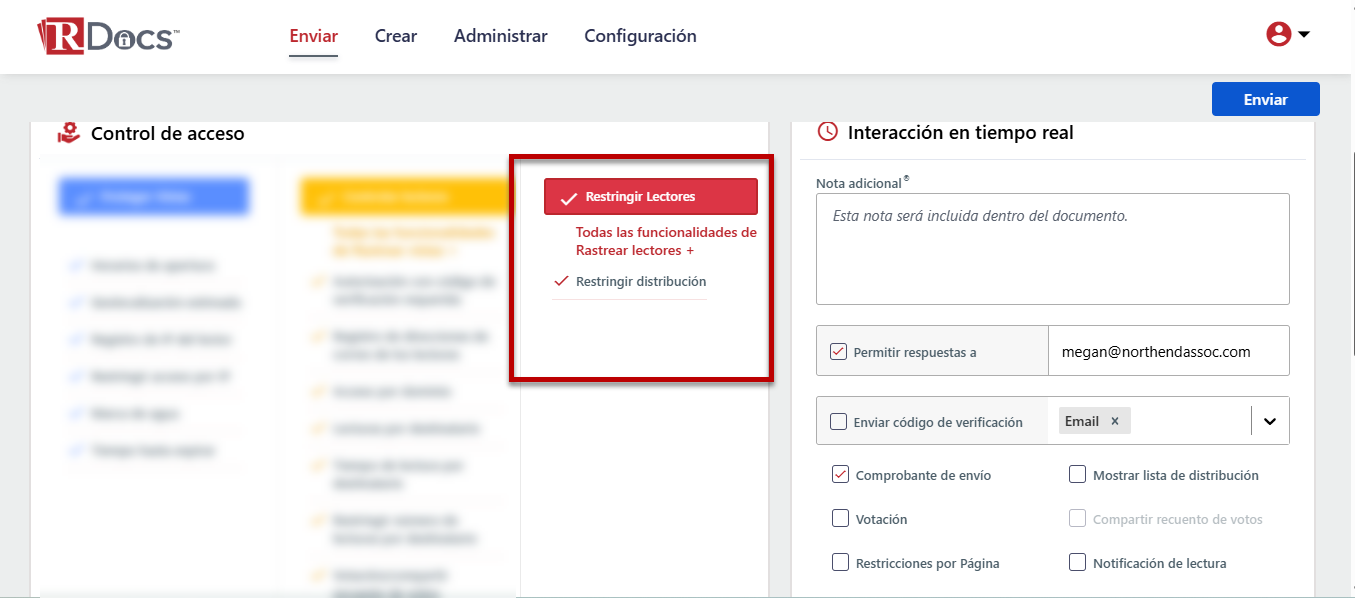The height and width of the screenshot is (598, 1355).
Task: Open the account menu dropdown arrow
Action: coord(1304,35)
